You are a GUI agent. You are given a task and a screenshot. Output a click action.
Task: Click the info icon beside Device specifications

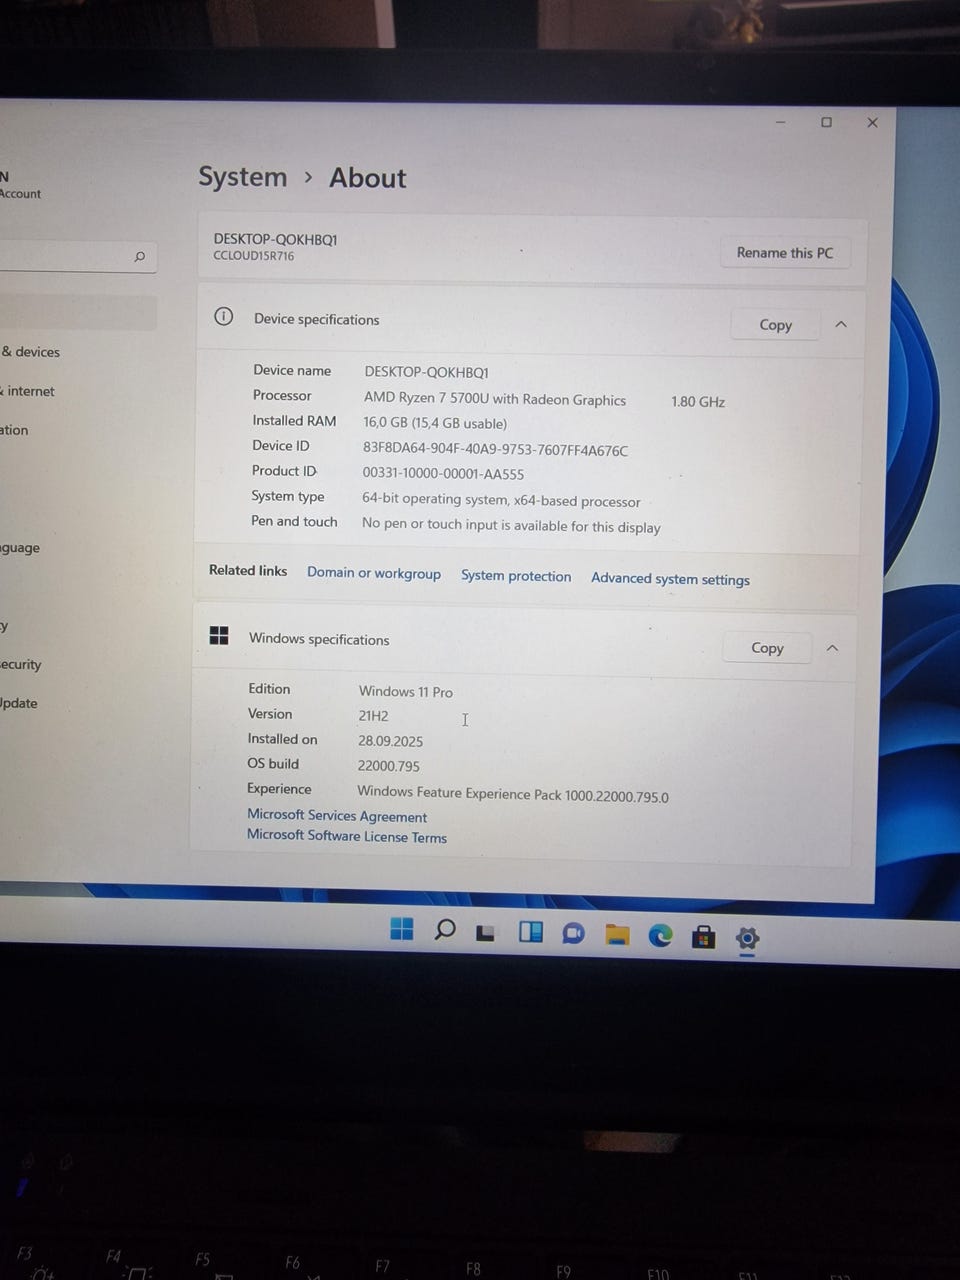(224, 317)
